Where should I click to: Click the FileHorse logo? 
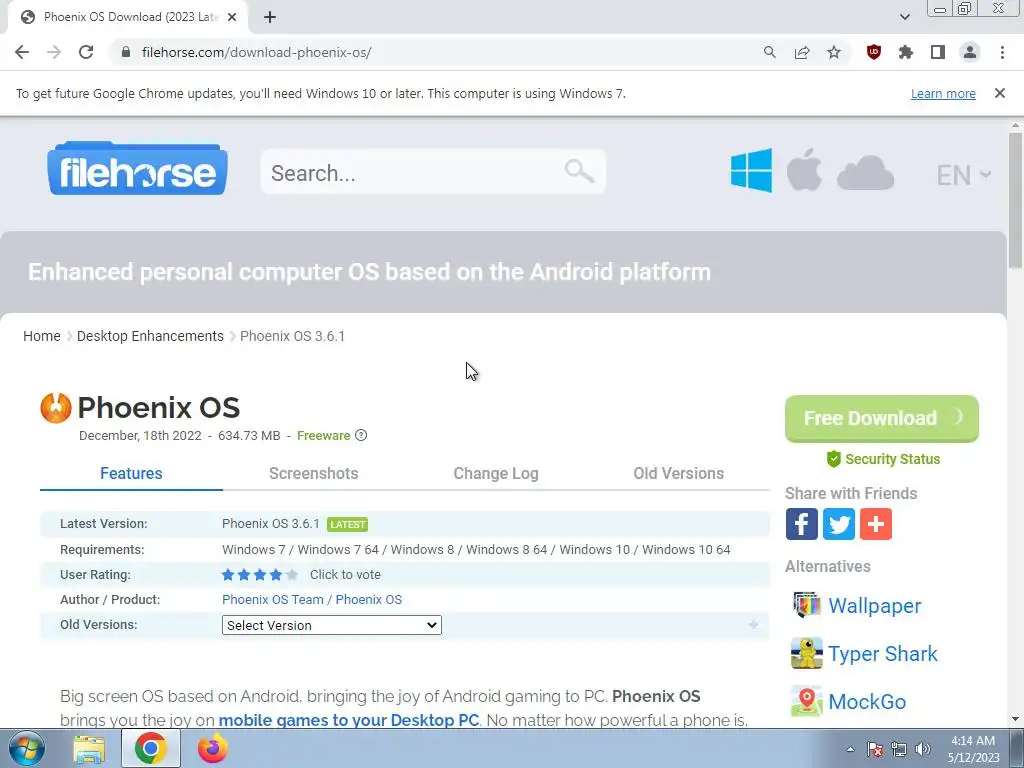pos(137,168)
